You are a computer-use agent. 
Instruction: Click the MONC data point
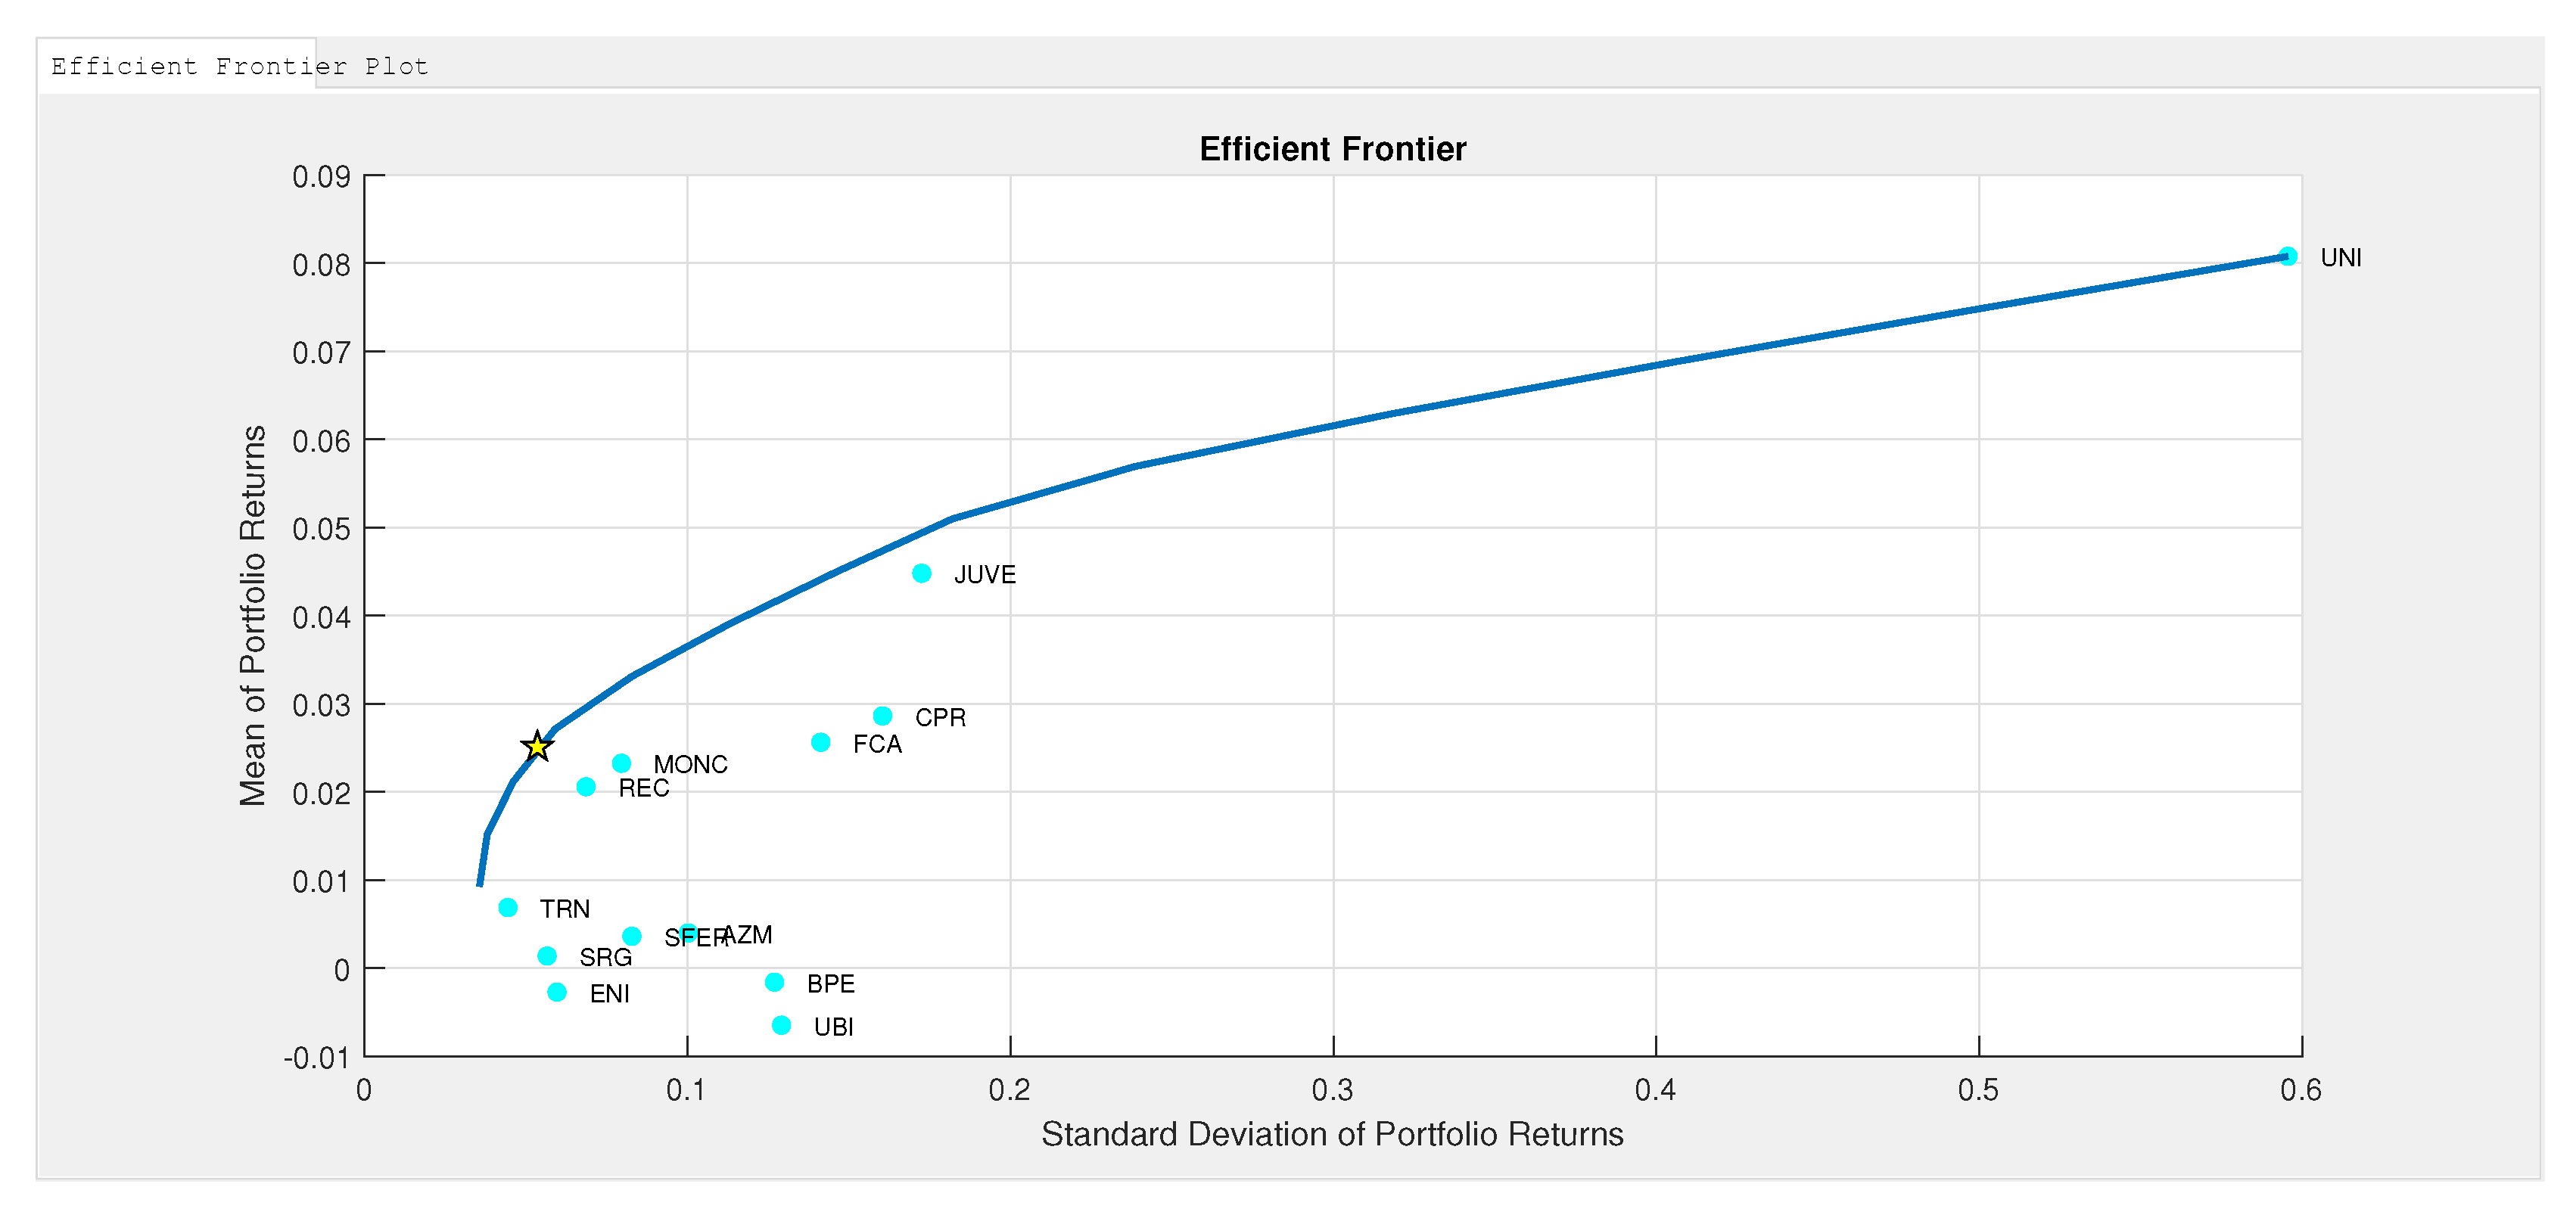621,763
